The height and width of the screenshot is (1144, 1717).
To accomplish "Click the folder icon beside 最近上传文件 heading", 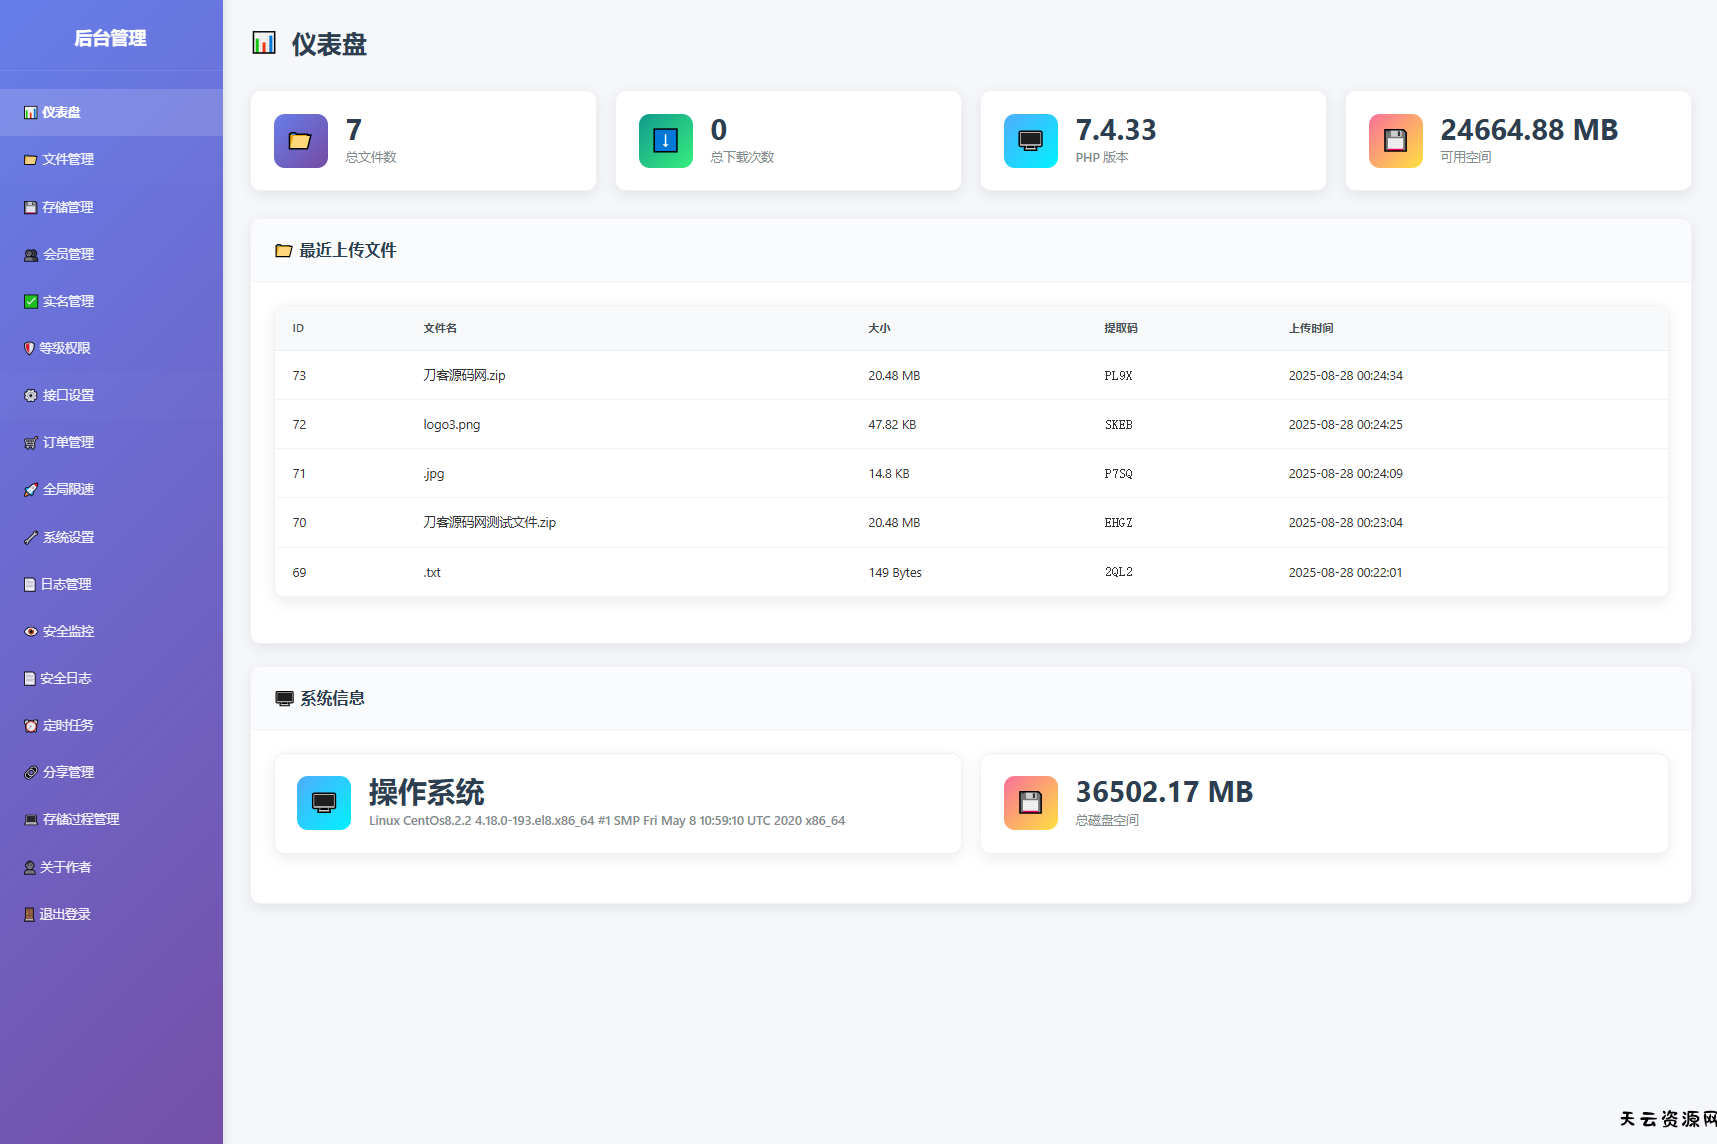I will tap(283, 251).
